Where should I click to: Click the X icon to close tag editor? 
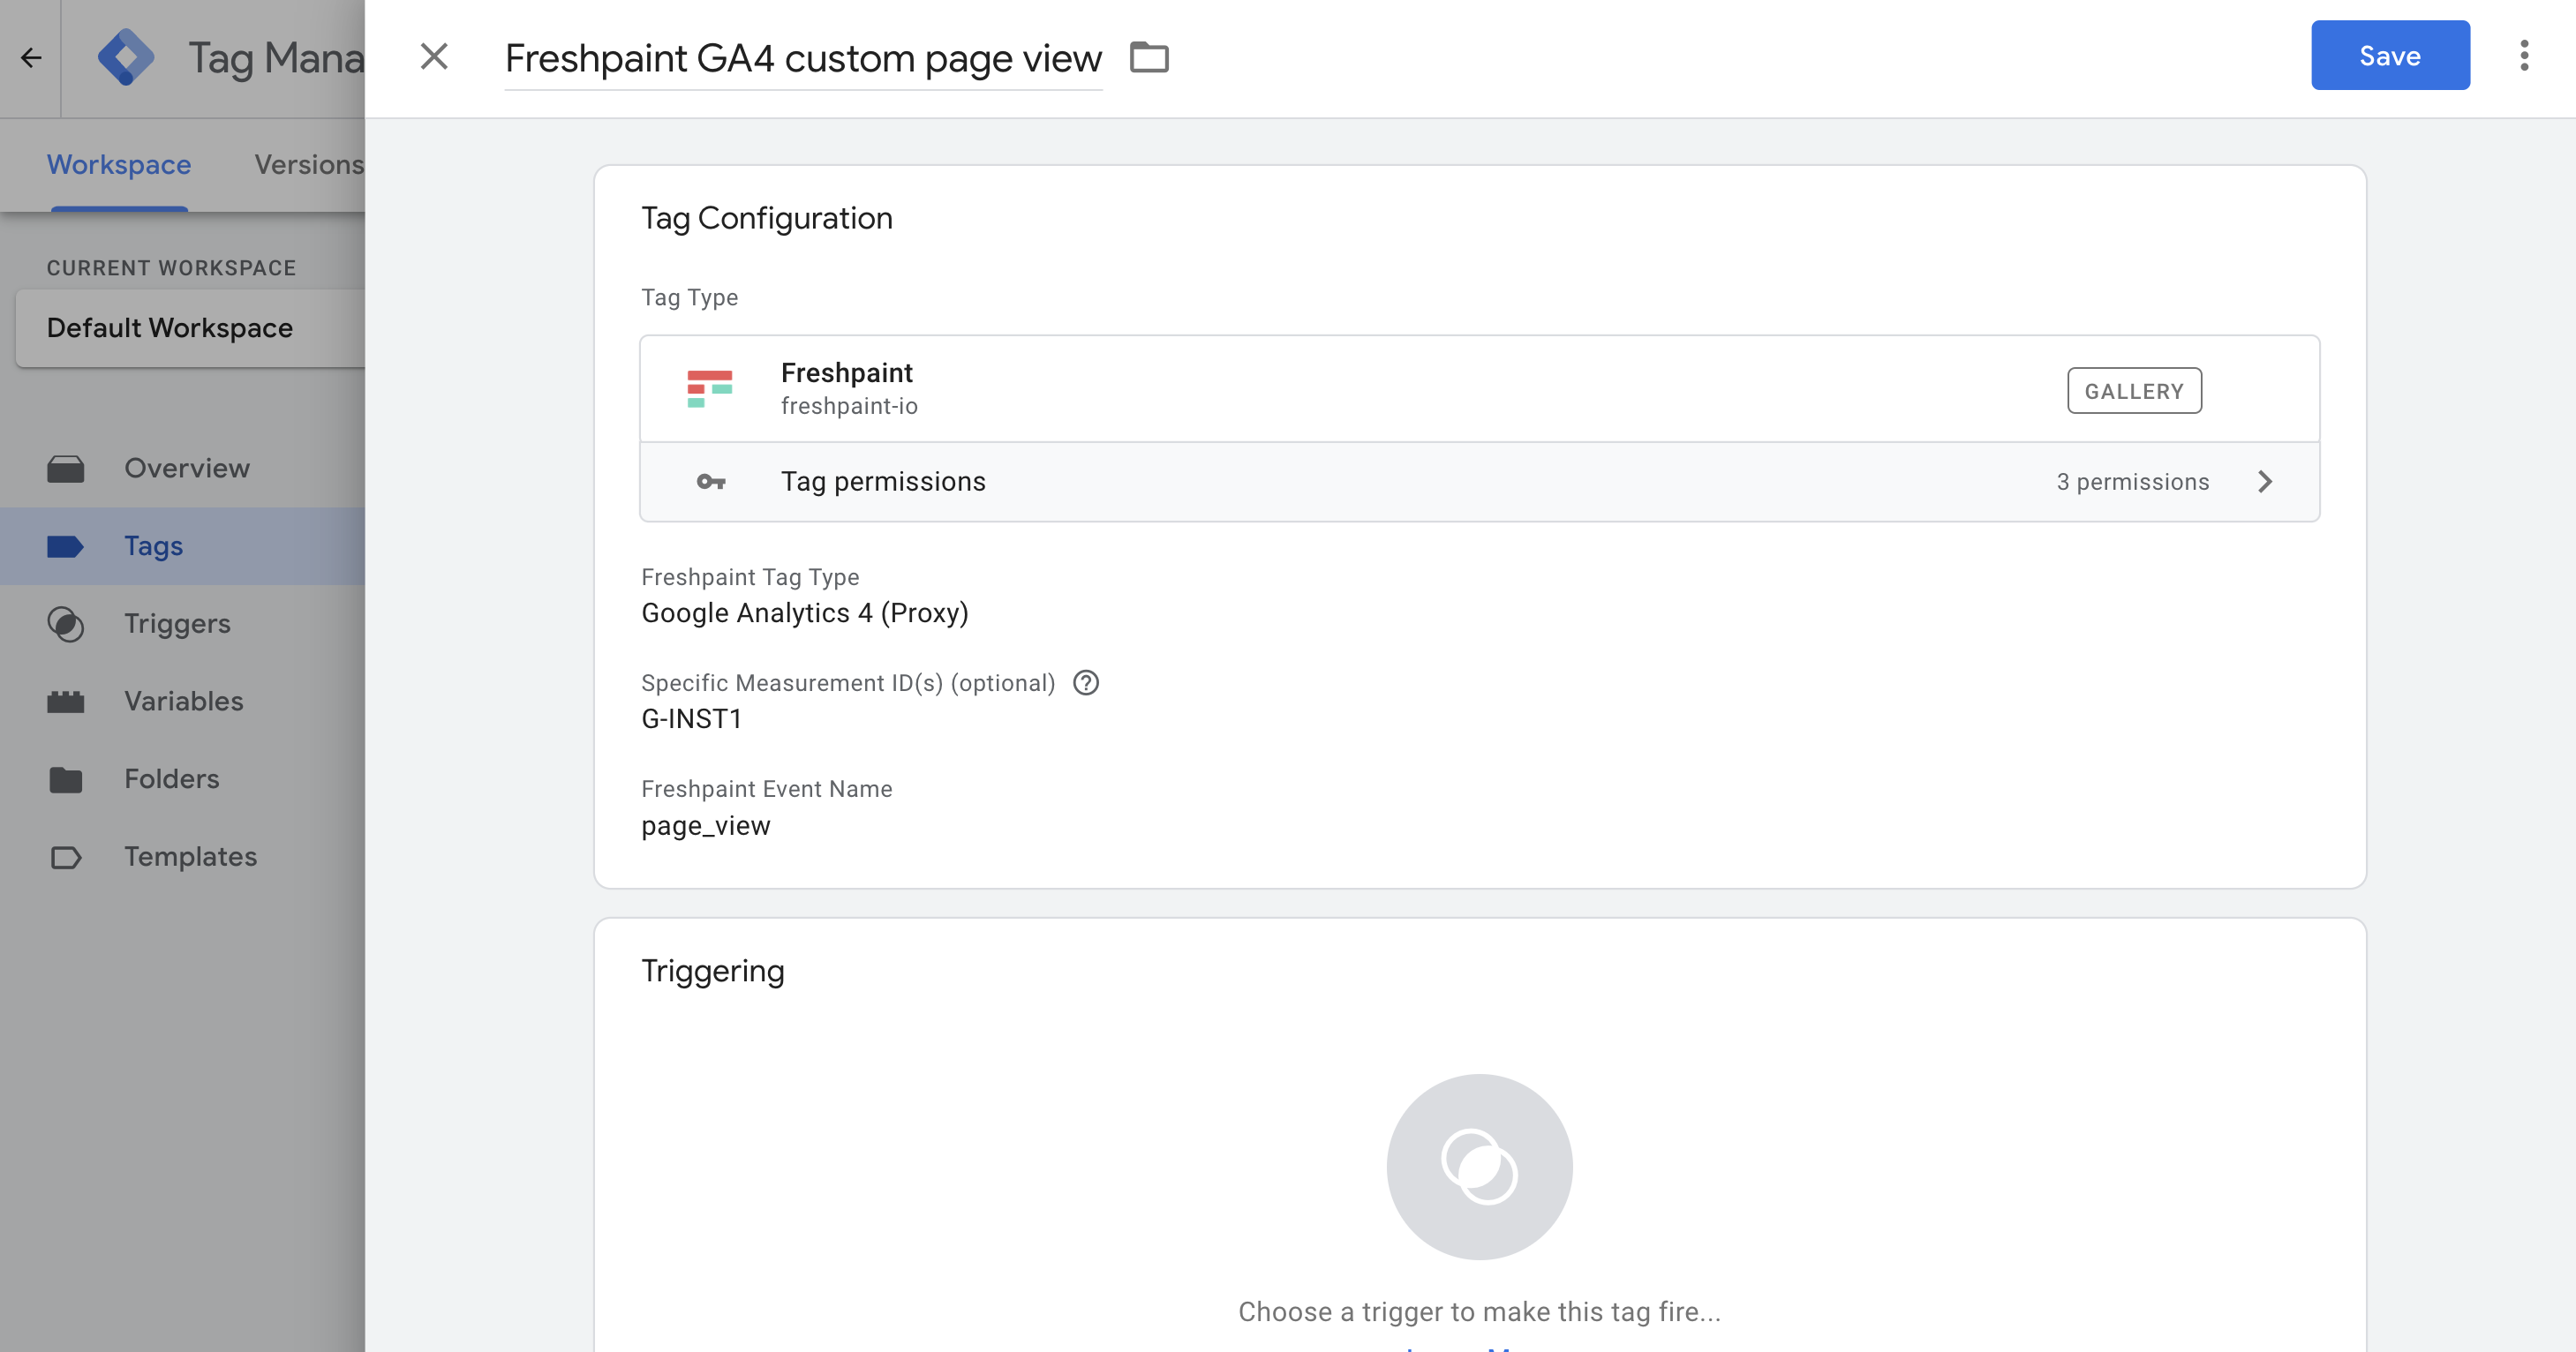point(434,57)
